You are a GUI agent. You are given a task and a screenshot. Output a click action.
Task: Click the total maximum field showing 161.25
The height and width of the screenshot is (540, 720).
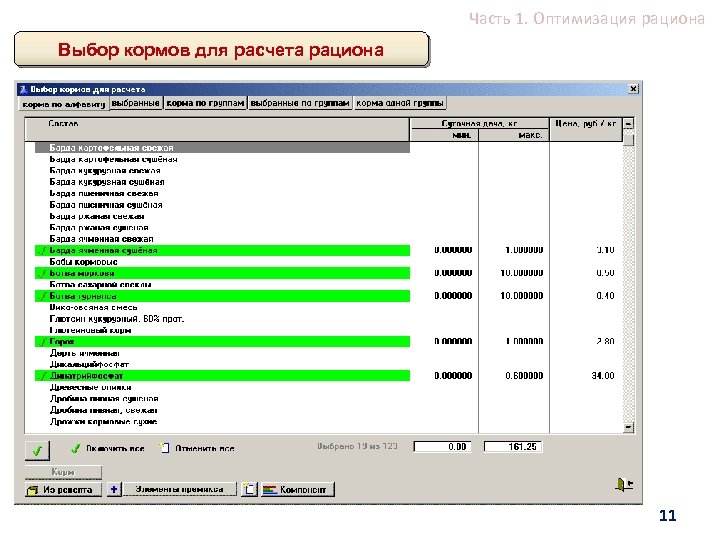point(513,447)
